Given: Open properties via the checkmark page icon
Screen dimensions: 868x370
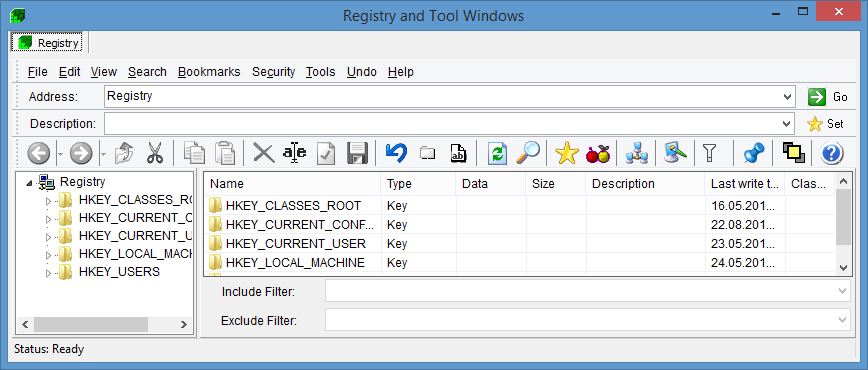Looking at the screenshot, I should coord(326,153).
